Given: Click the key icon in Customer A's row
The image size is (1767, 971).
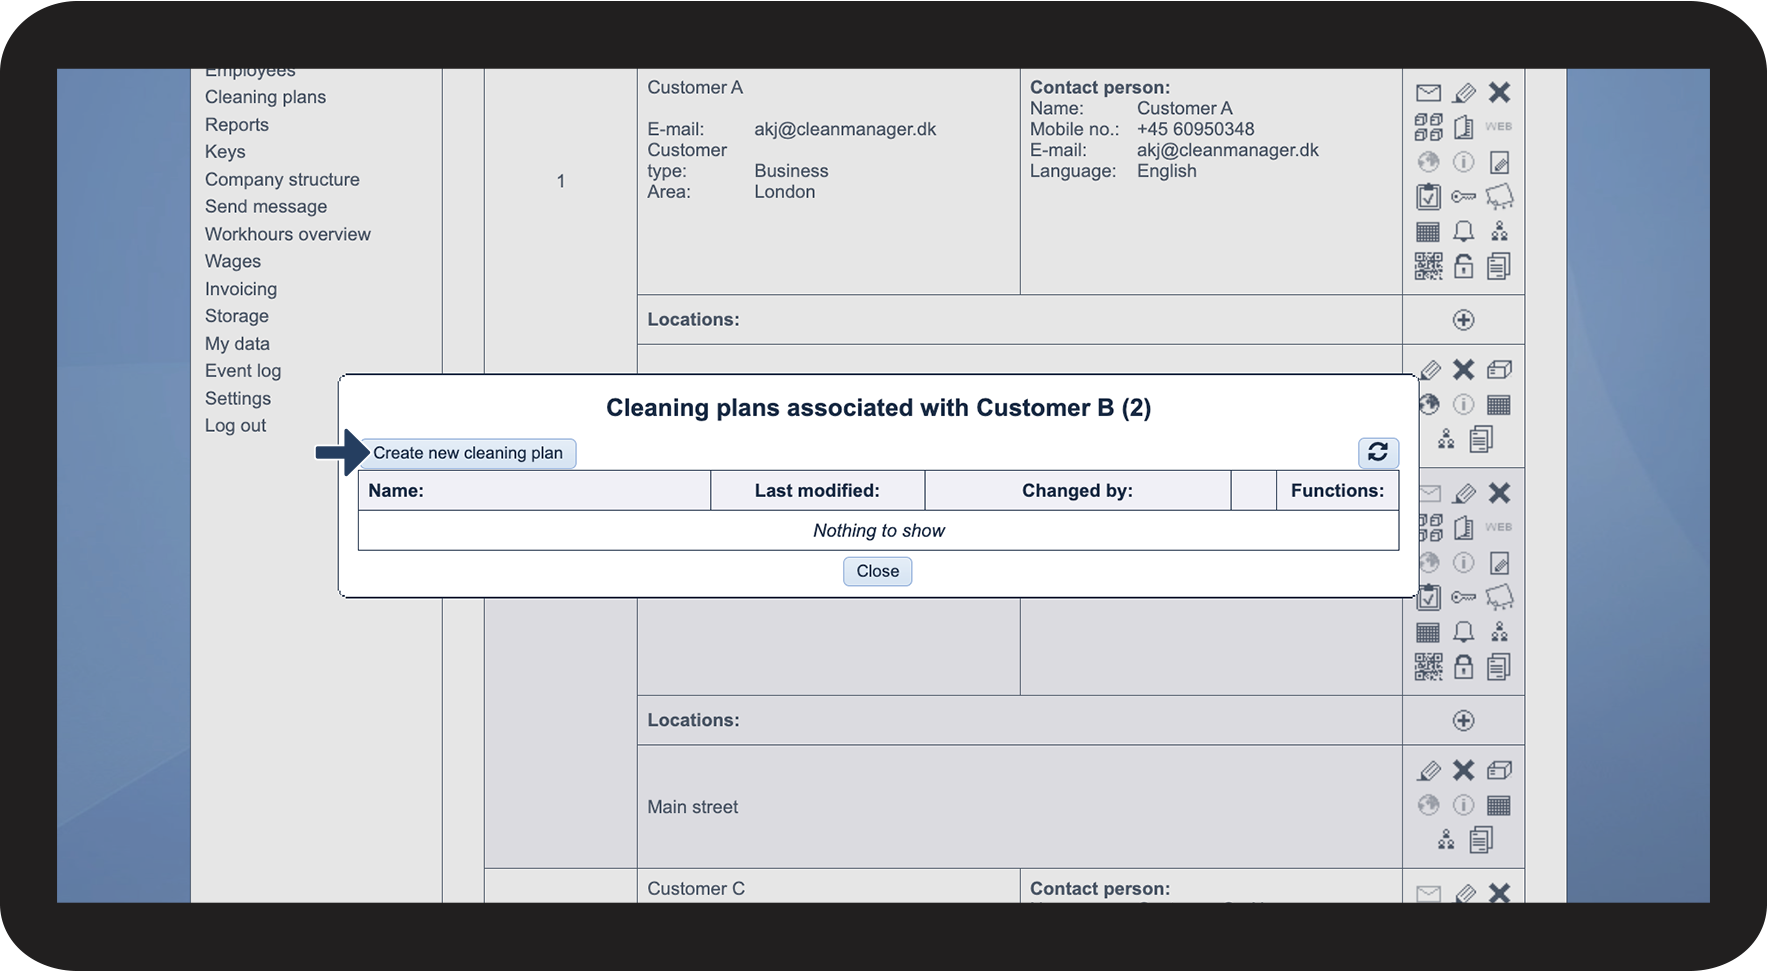Looking at the screenshot, I should 1463,197.
